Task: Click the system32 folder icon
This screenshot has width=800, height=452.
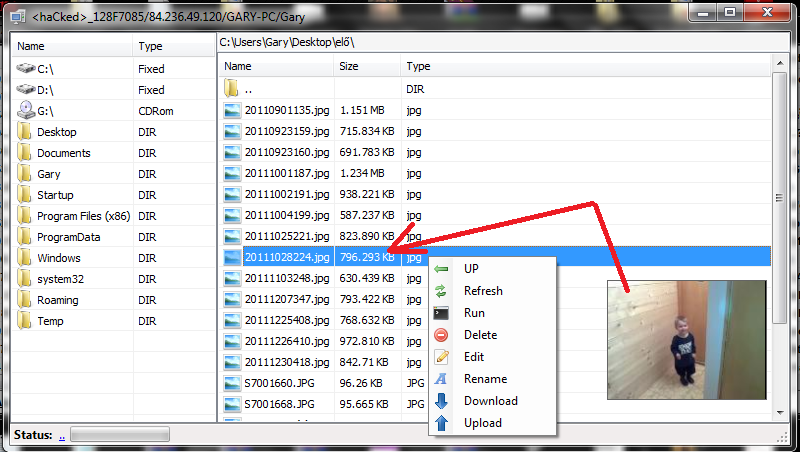Action: [x=24, y=279]
